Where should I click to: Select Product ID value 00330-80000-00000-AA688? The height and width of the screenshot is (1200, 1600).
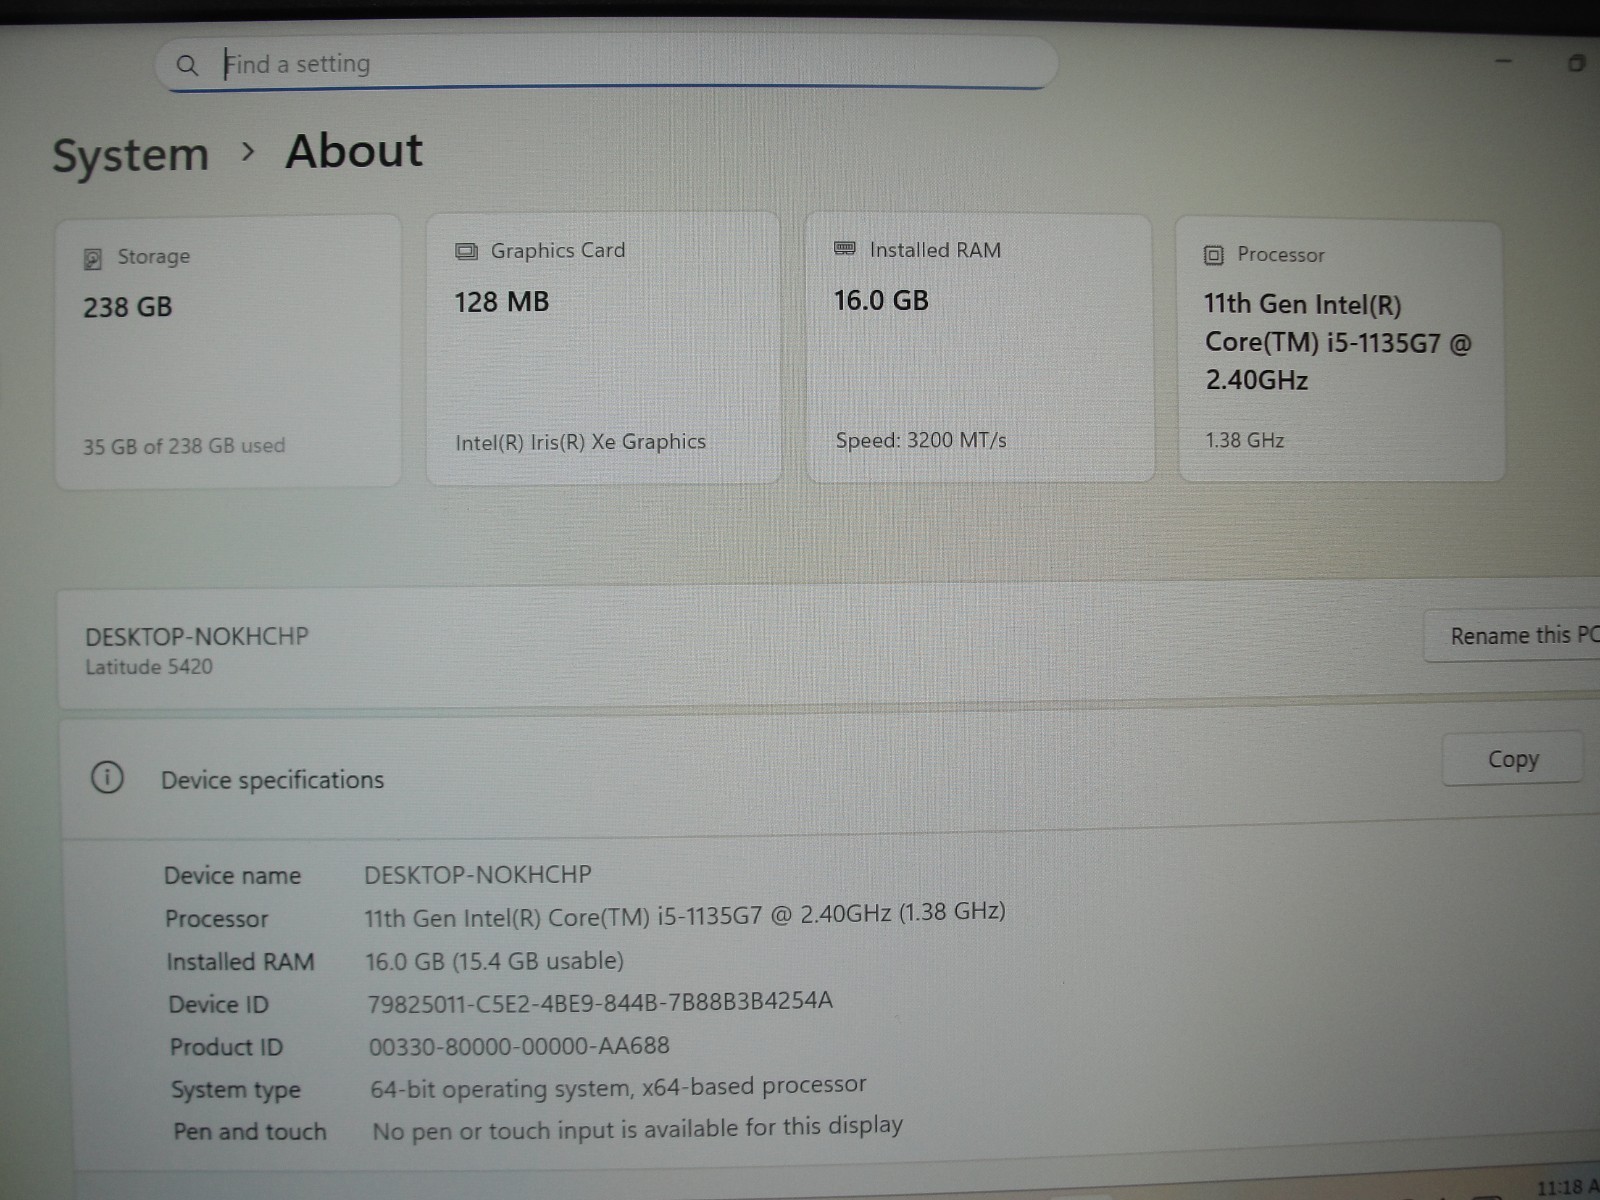coord(519,1046)
